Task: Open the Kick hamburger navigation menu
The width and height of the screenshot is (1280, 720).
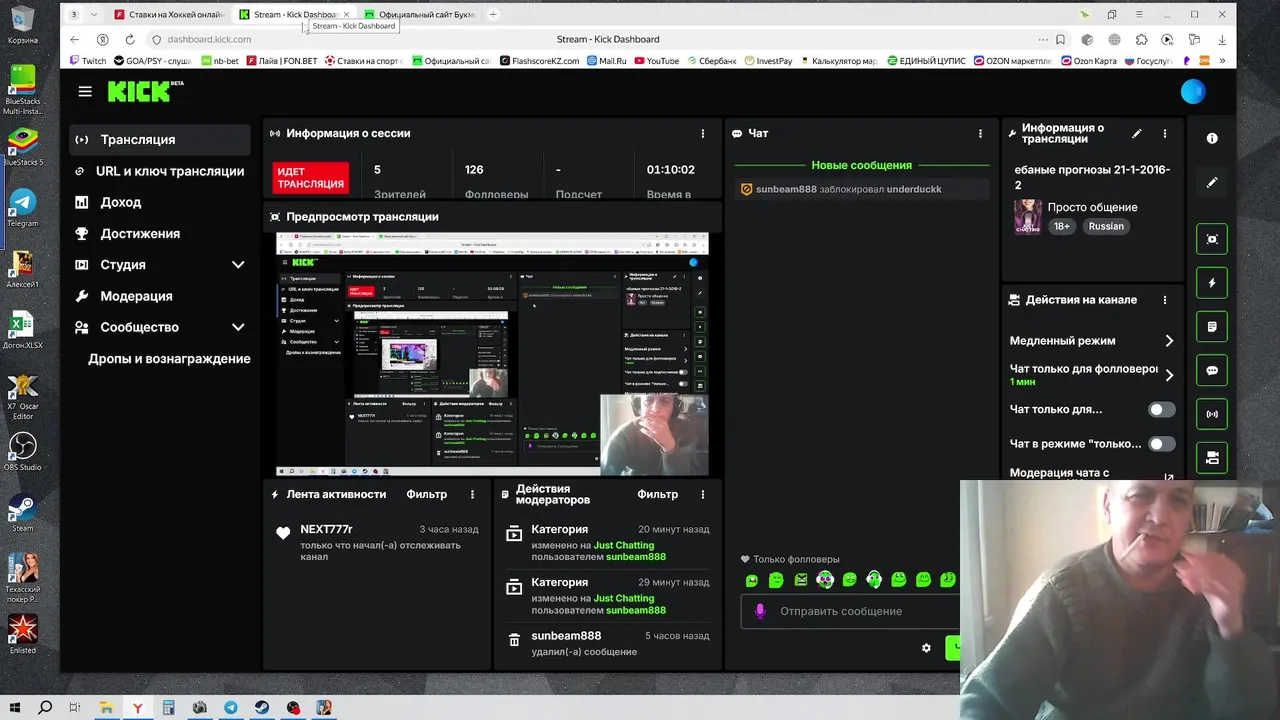Action: point(85,91)
